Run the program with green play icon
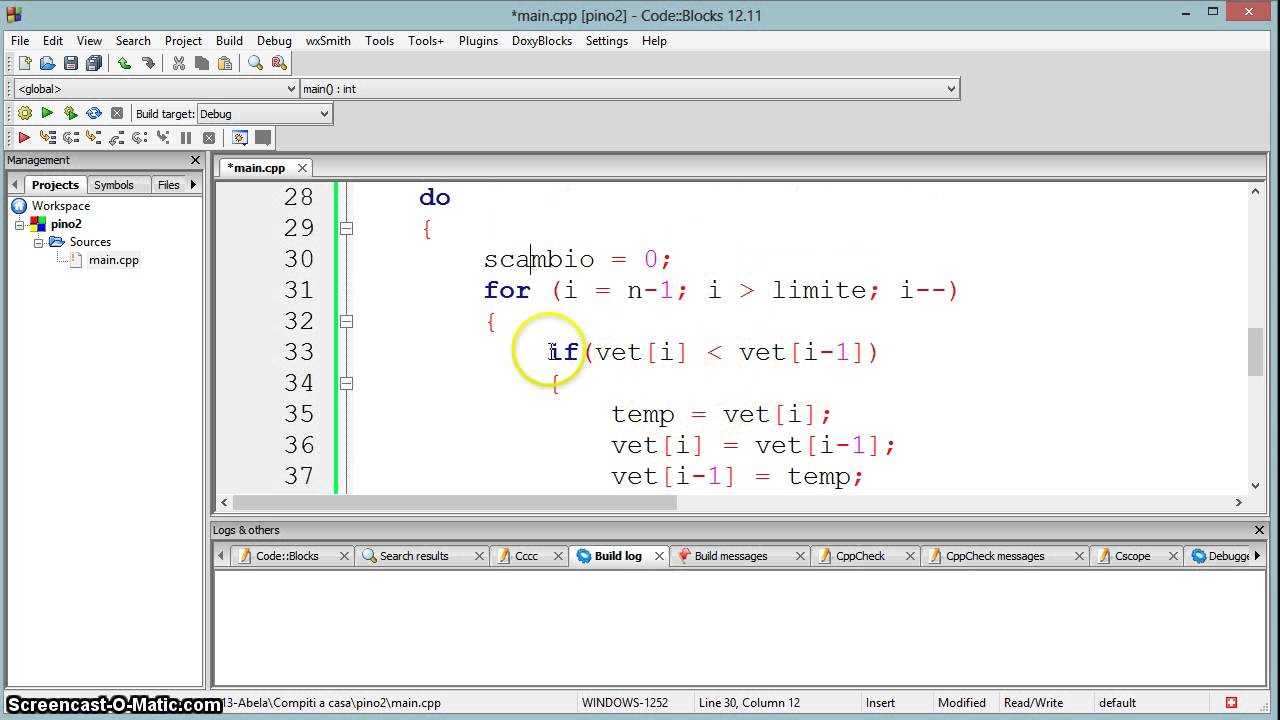The image size is (1280, 720). (47, 114)
